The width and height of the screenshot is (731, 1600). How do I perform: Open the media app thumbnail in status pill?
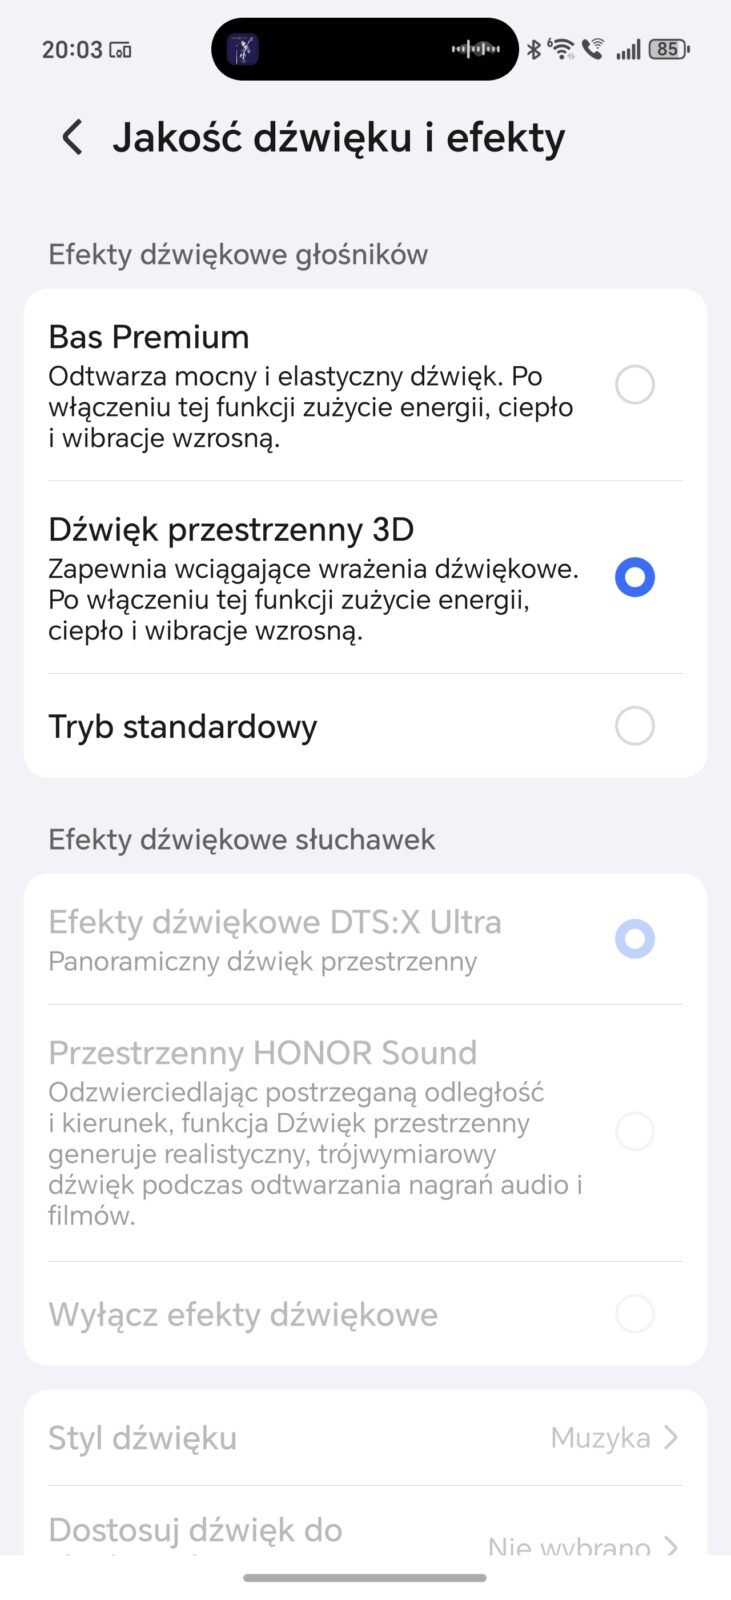[243, 49]
